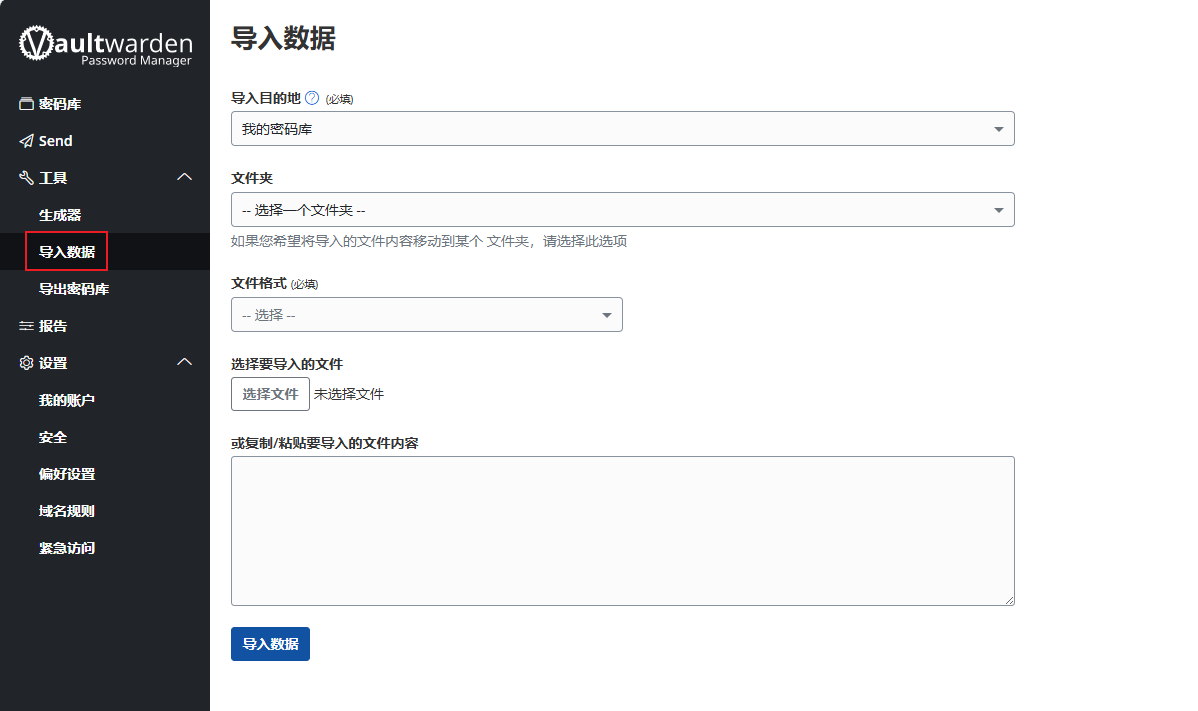Screen dimensions: 1198x711
Task: Collapse the 工具 section chevron
Action: click(x=184, y=177)
